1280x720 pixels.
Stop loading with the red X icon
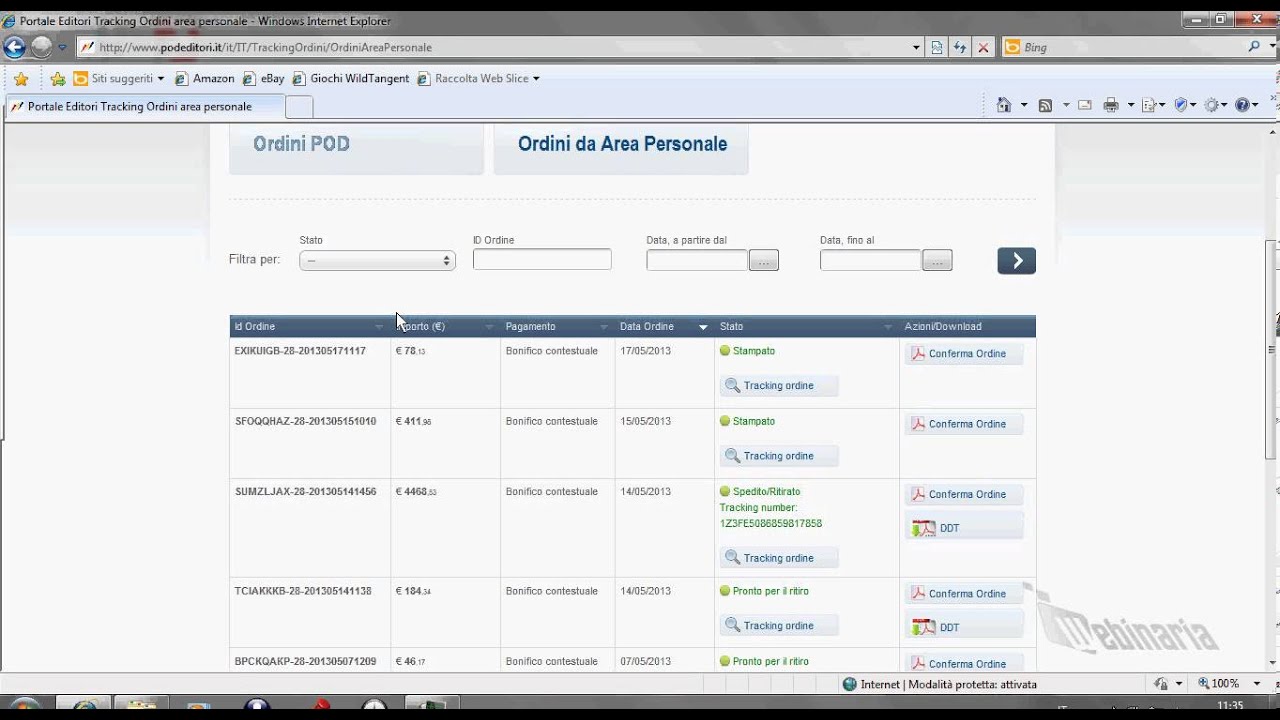click(983, 47)
